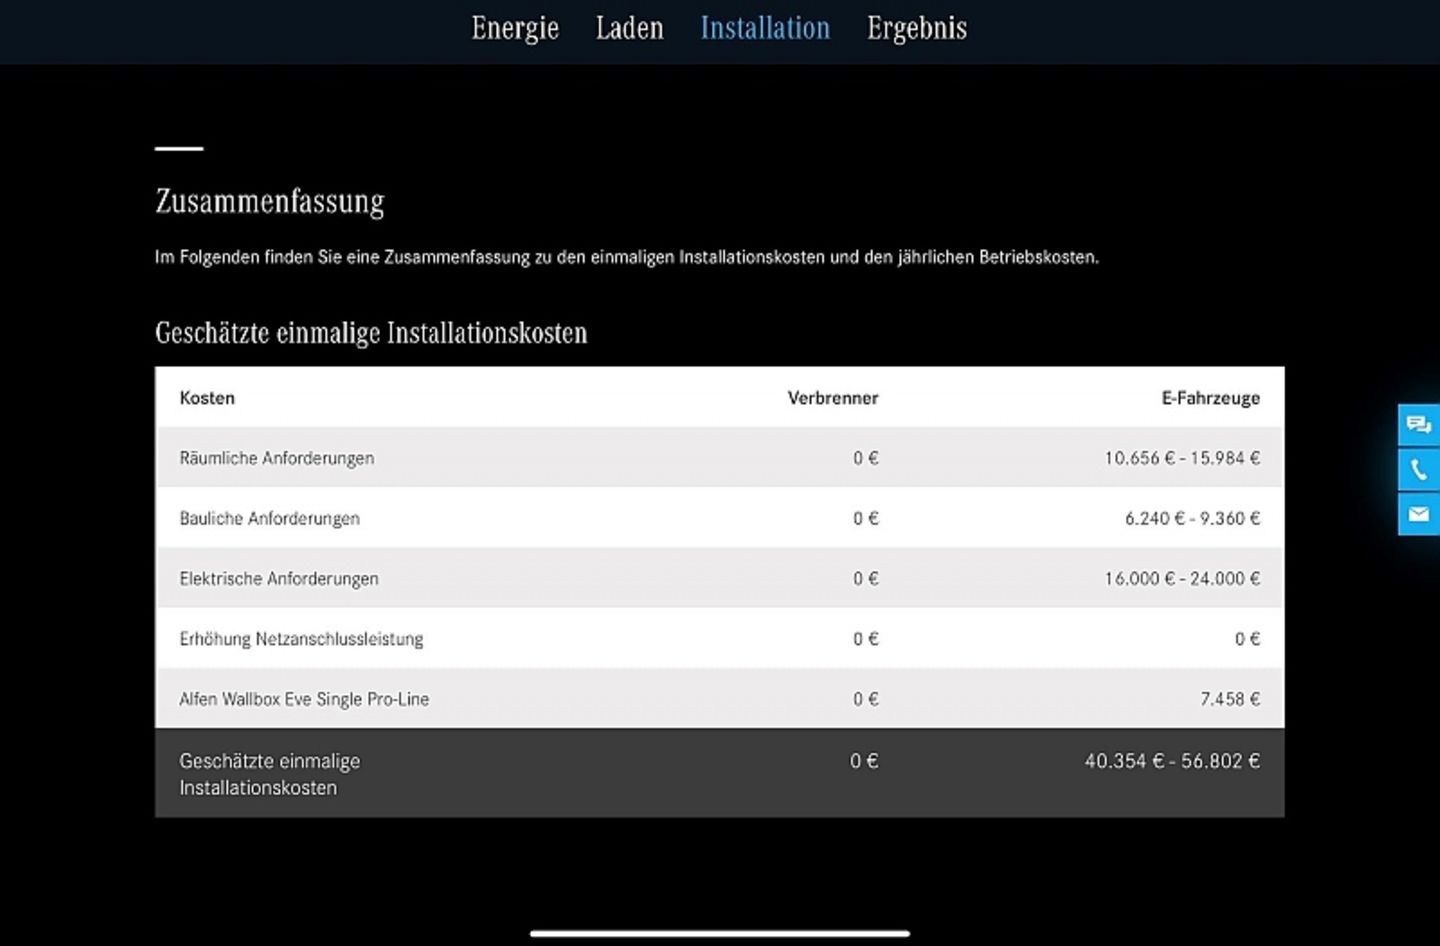Click Verbrenner 0 € in the total row
The image size is (1440, 946).
[864, 761]
